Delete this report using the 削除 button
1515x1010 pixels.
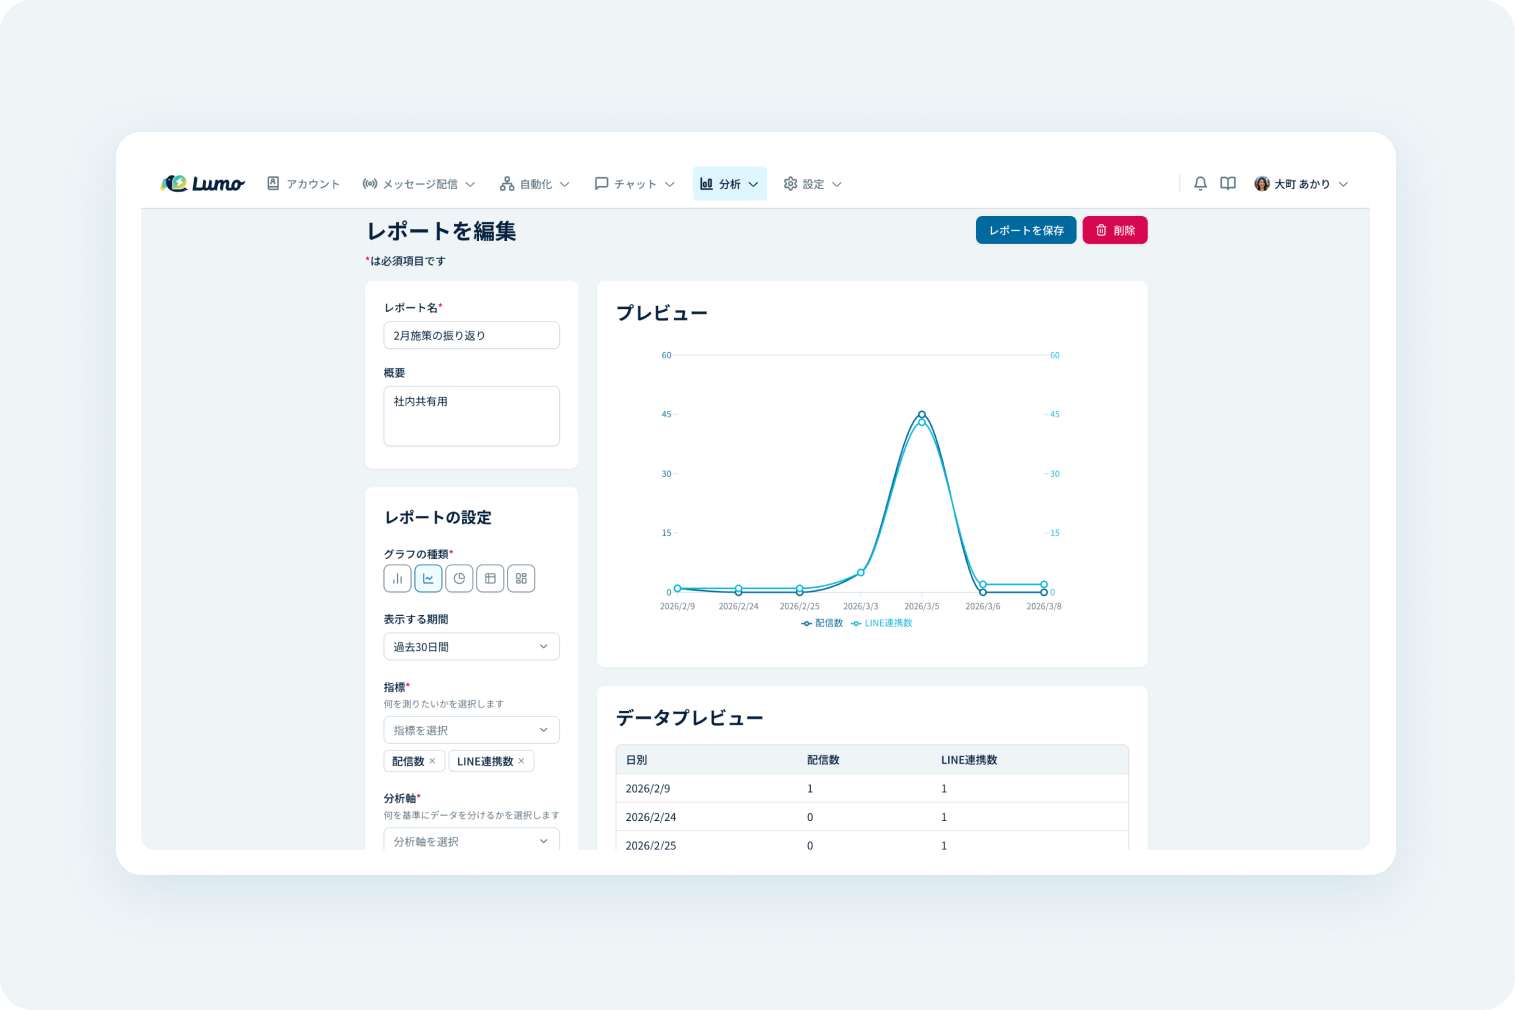tap(1114, 230)
